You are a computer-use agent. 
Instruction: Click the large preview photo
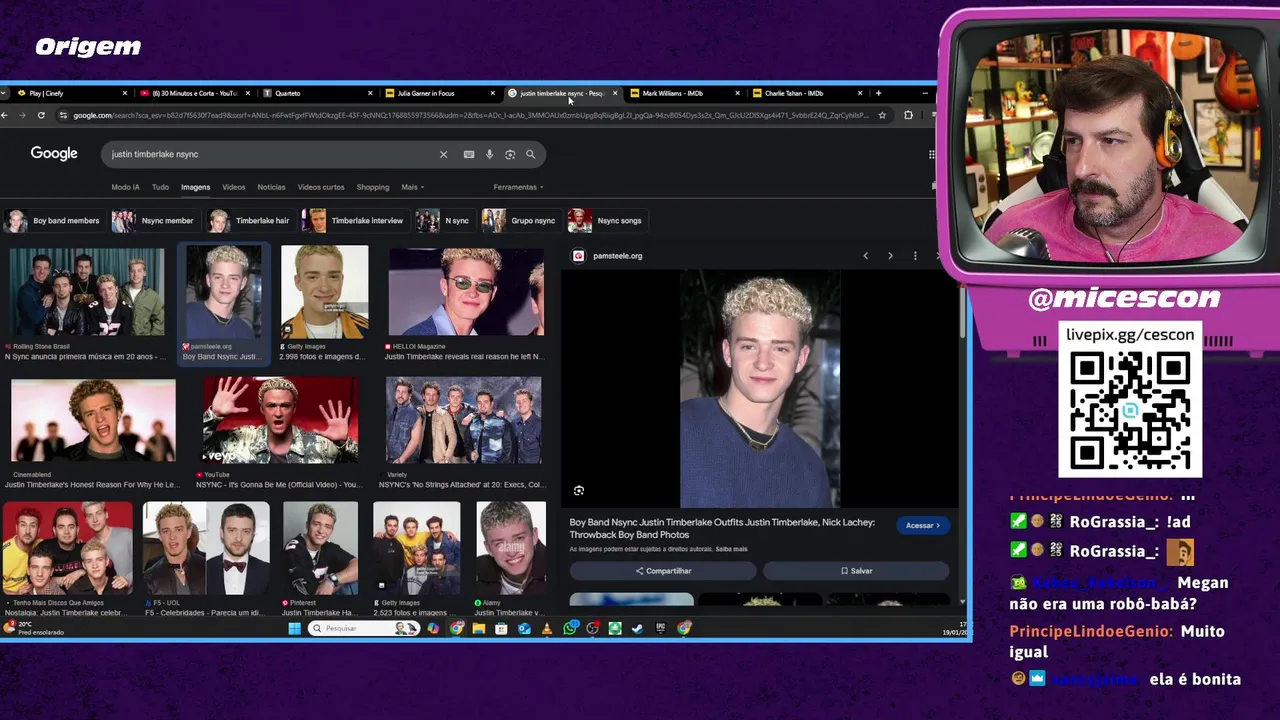[760, 389]
